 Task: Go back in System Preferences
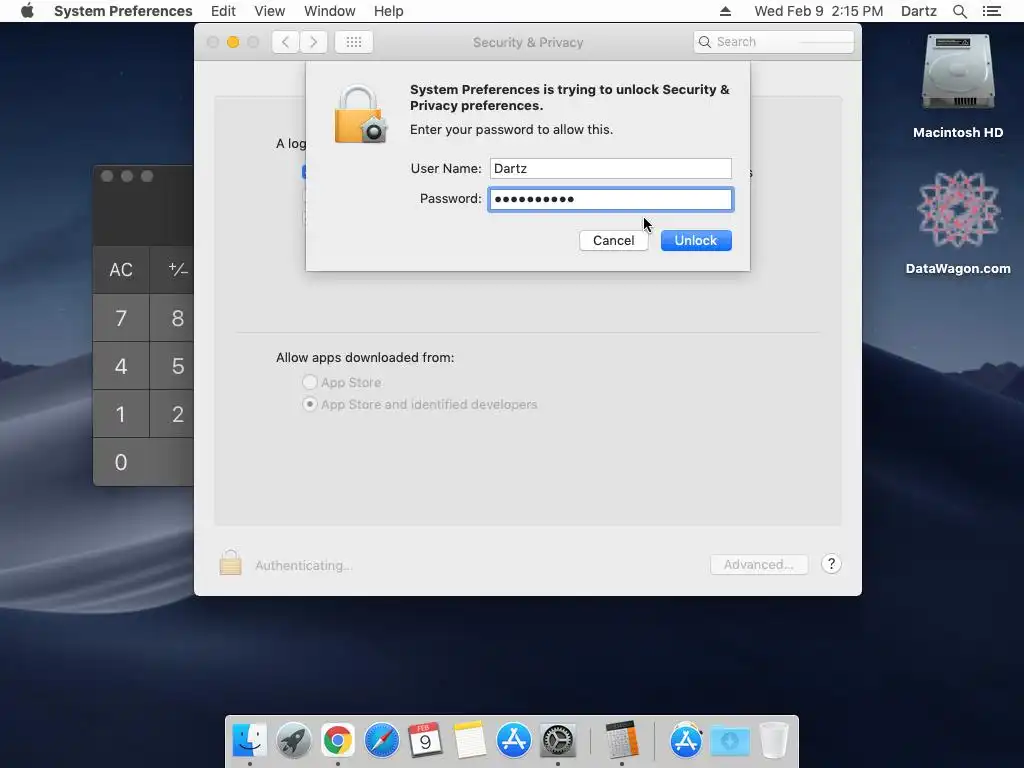[x=285, y=42]
